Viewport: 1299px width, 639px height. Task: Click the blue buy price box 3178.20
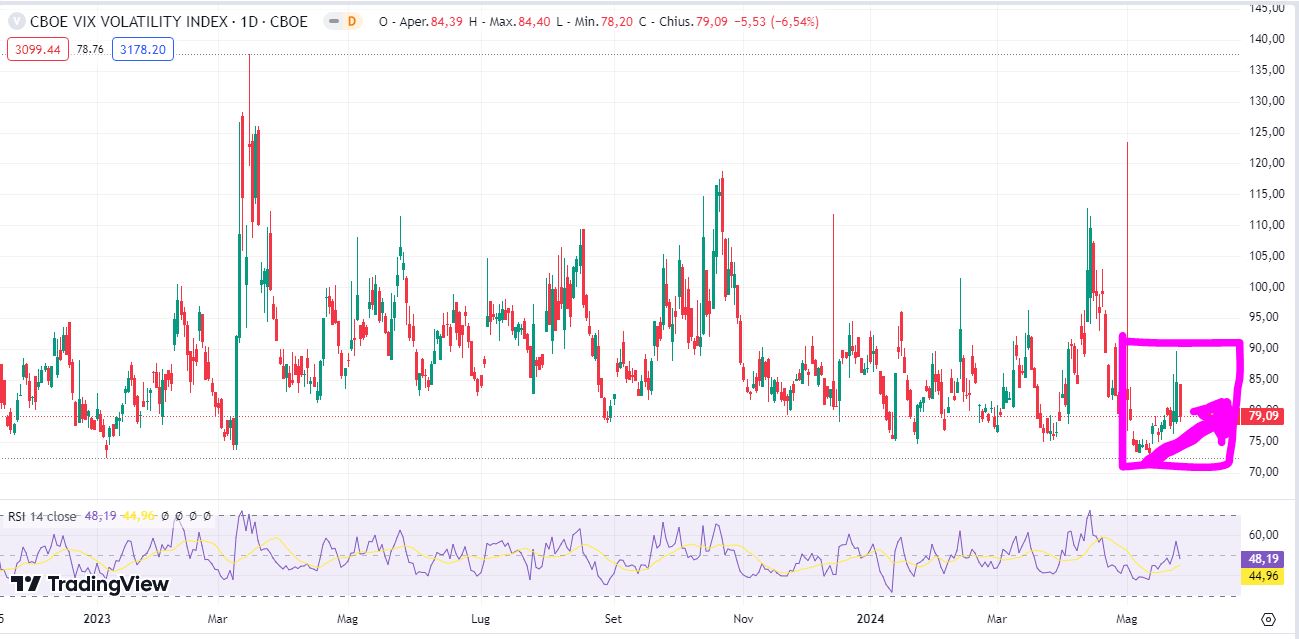(143, 49)
